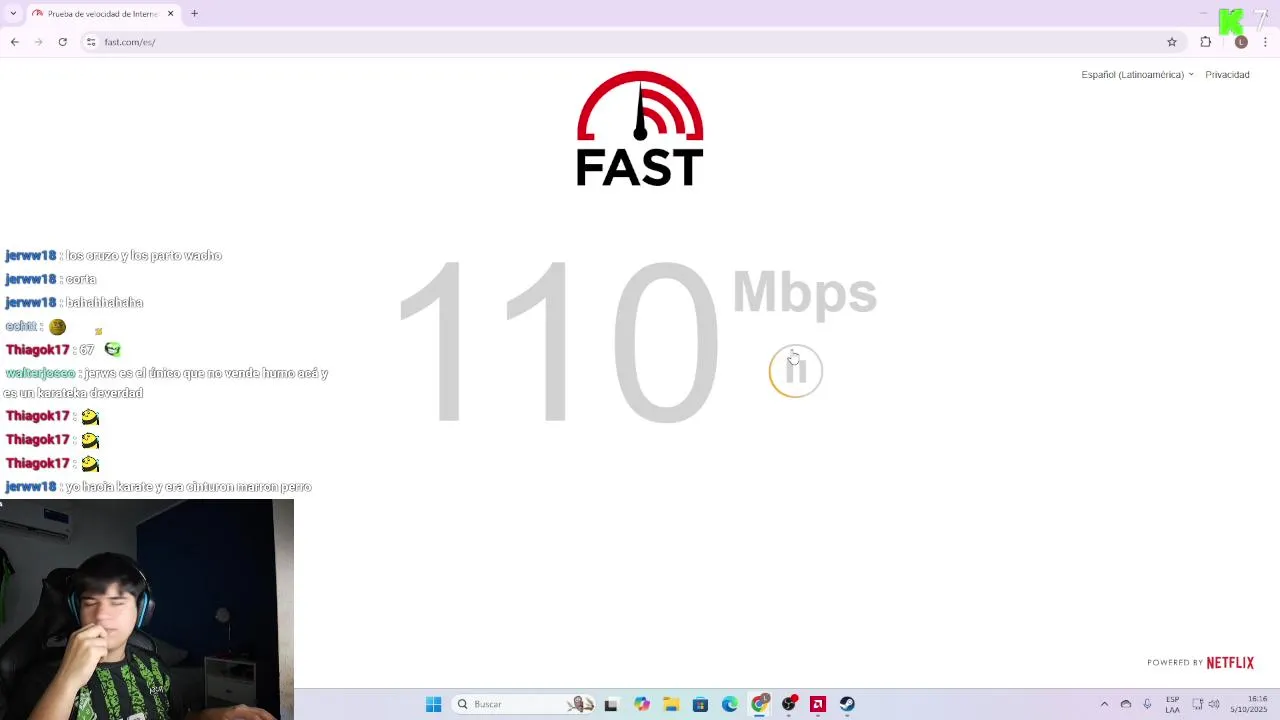Click the webcam video overlay
This screenshot has width=1280, height=720.
[147, 610]
